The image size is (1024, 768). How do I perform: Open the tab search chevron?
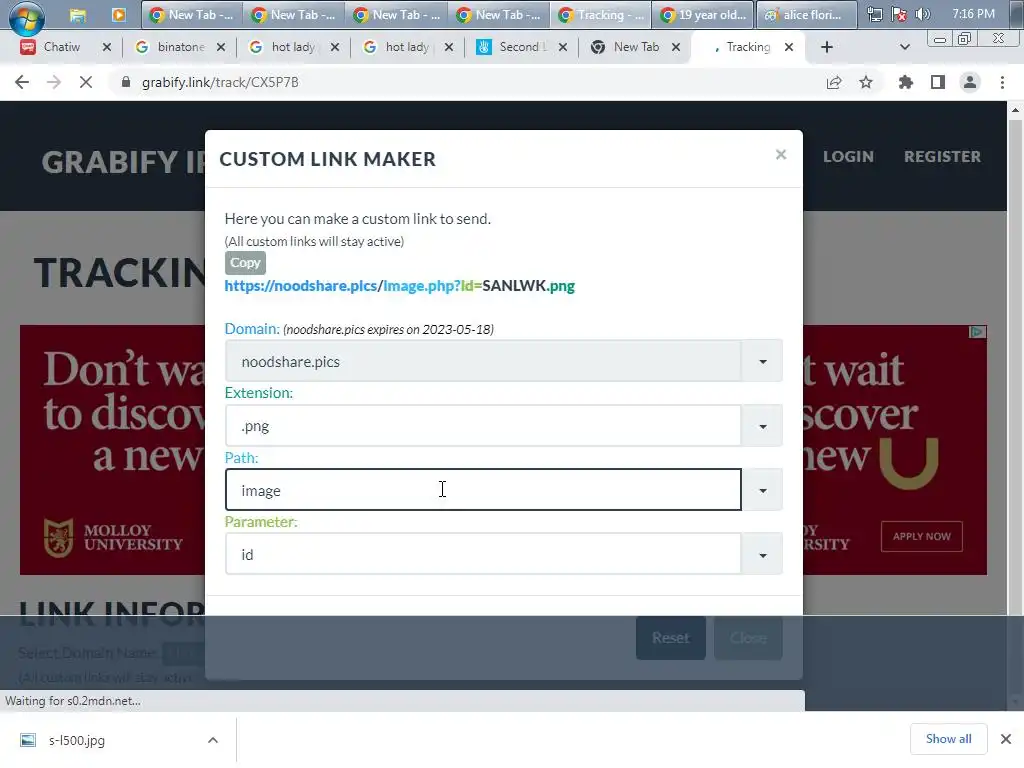(904, 47)
